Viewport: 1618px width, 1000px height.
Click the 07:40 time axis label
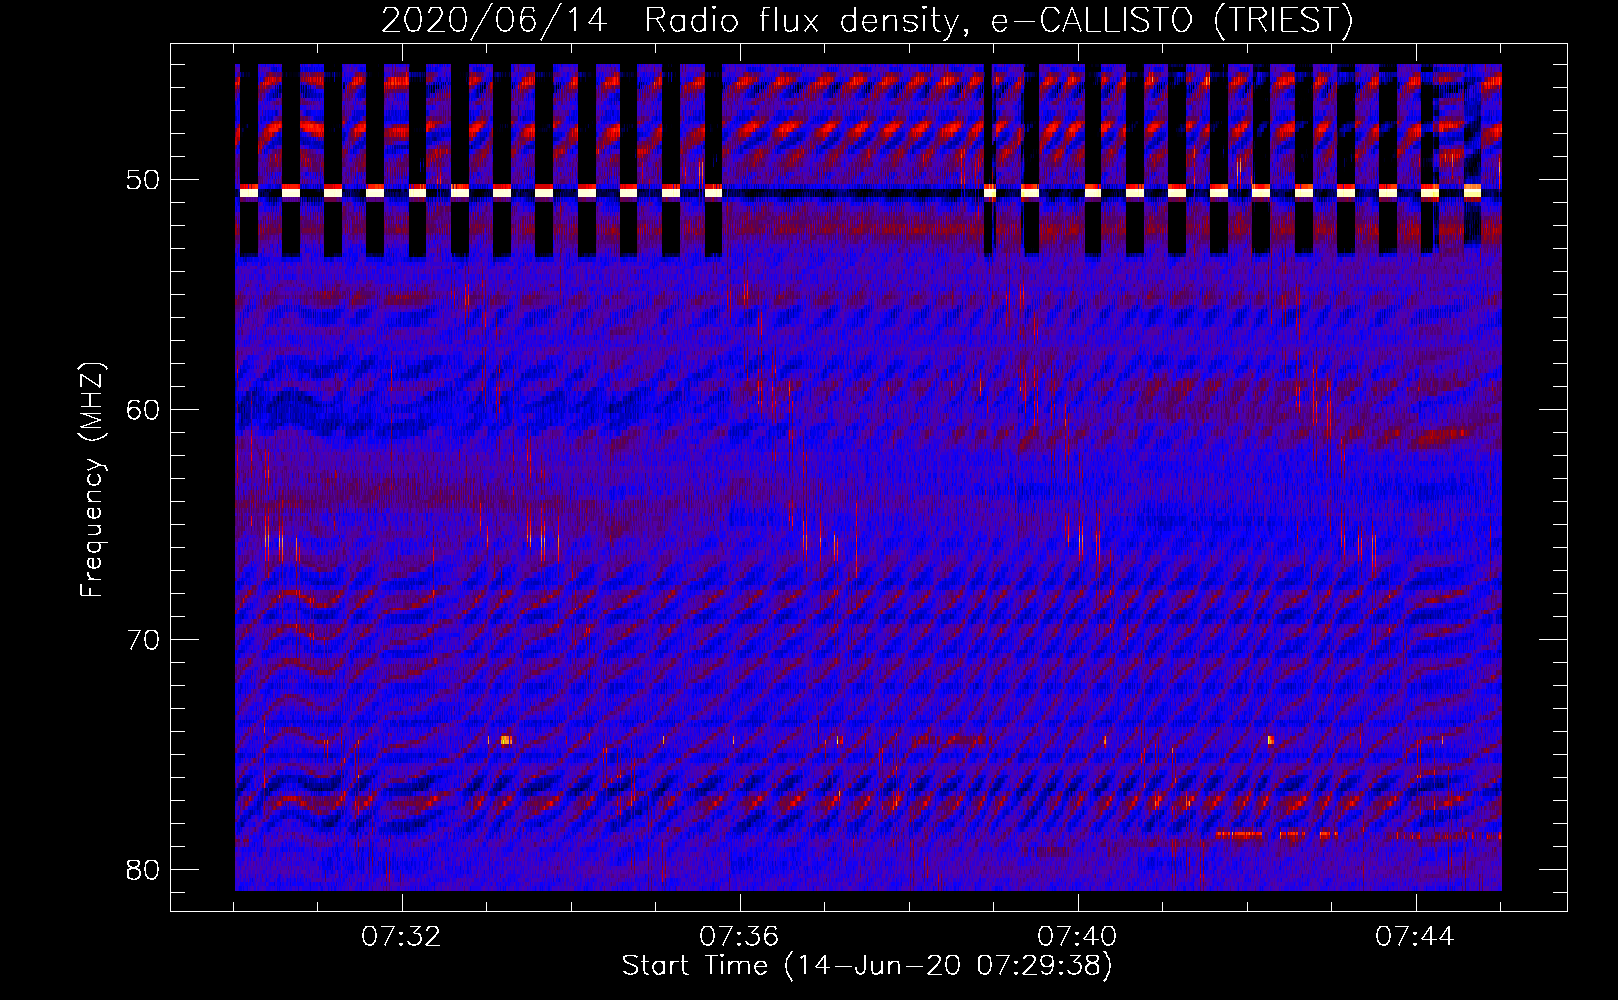(x=1077, y=937)
